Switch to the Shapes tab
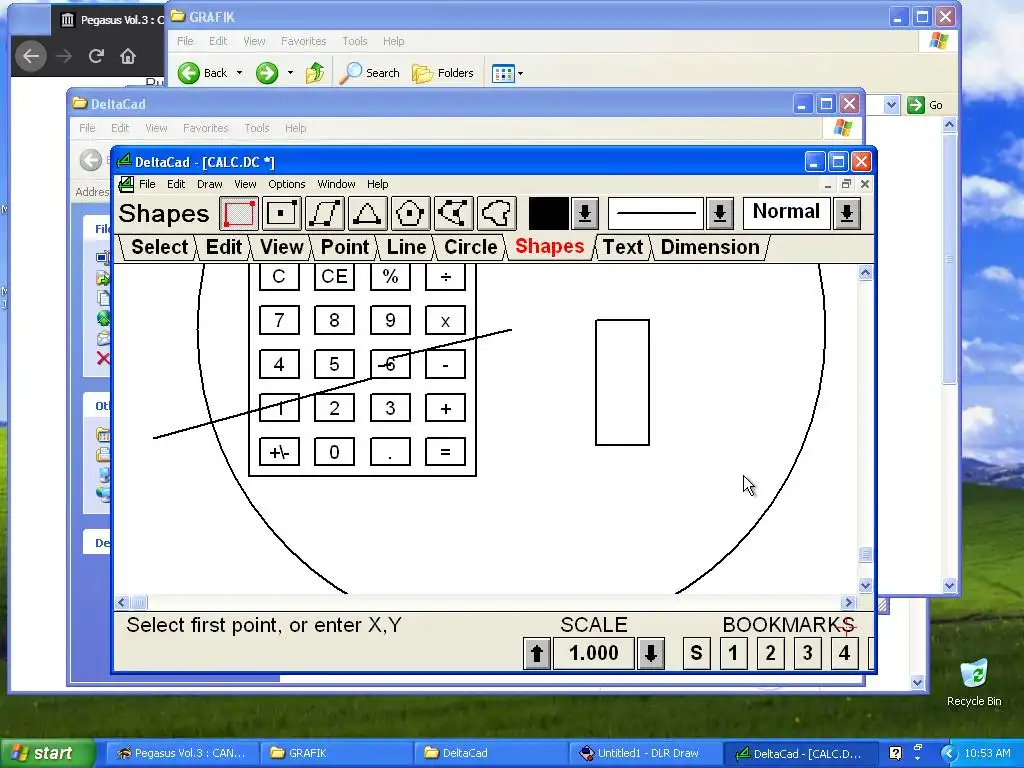Image resolution: width=1024 pixels, height=768 pixels. point(549,247)
